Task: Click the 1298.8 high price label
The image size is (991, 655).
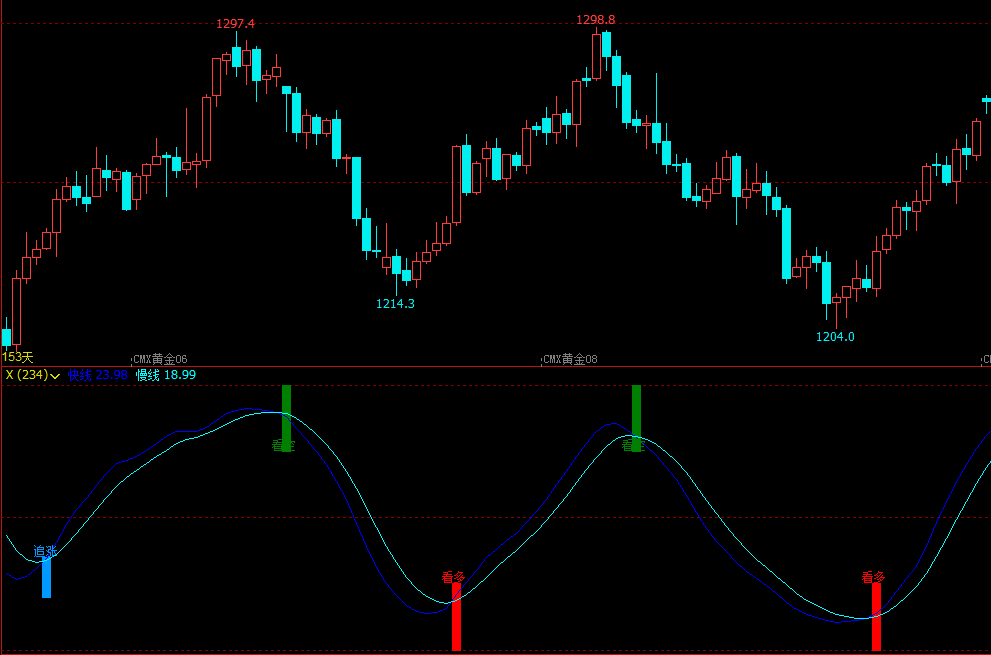Action: click(x=595, y=20)
